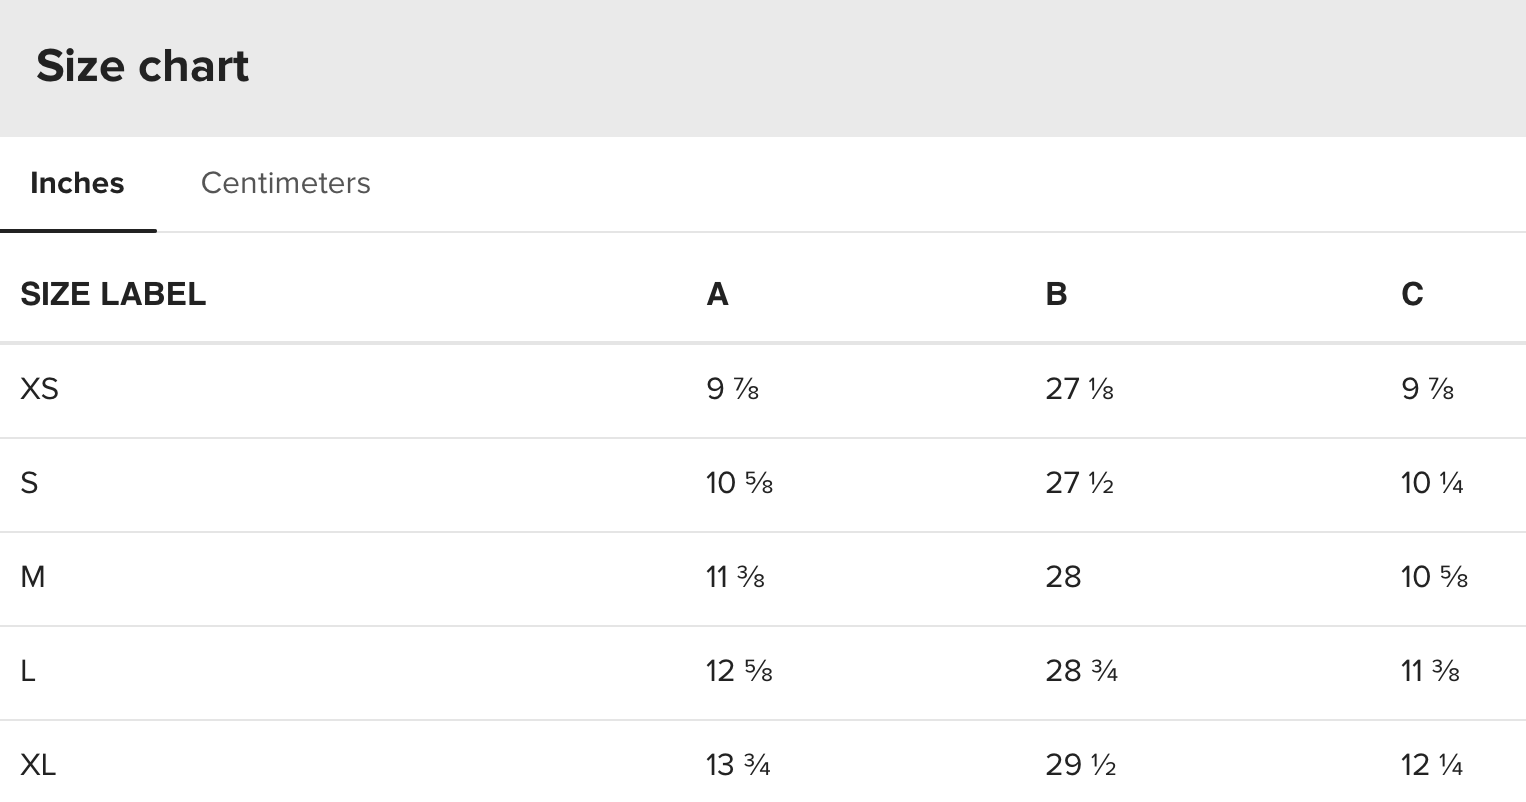Select the M size row label
The width and height of the screenshot is (1526, 802).
(x=32, y=577)
